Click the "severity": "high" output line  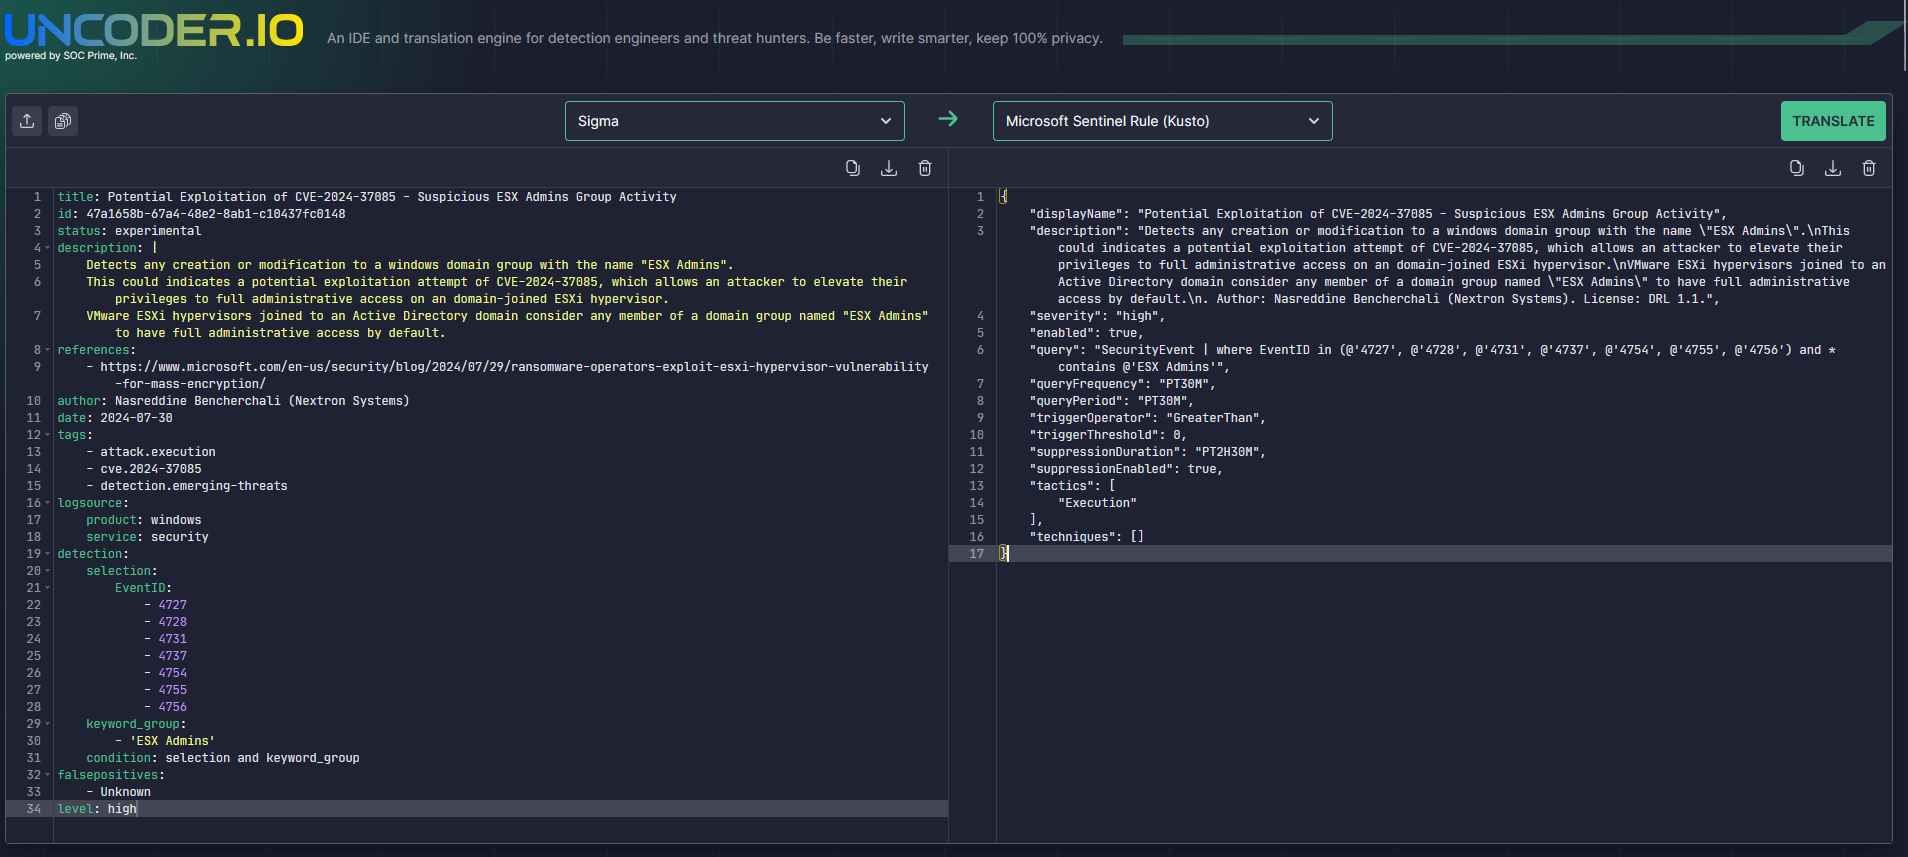point(1098,316)
